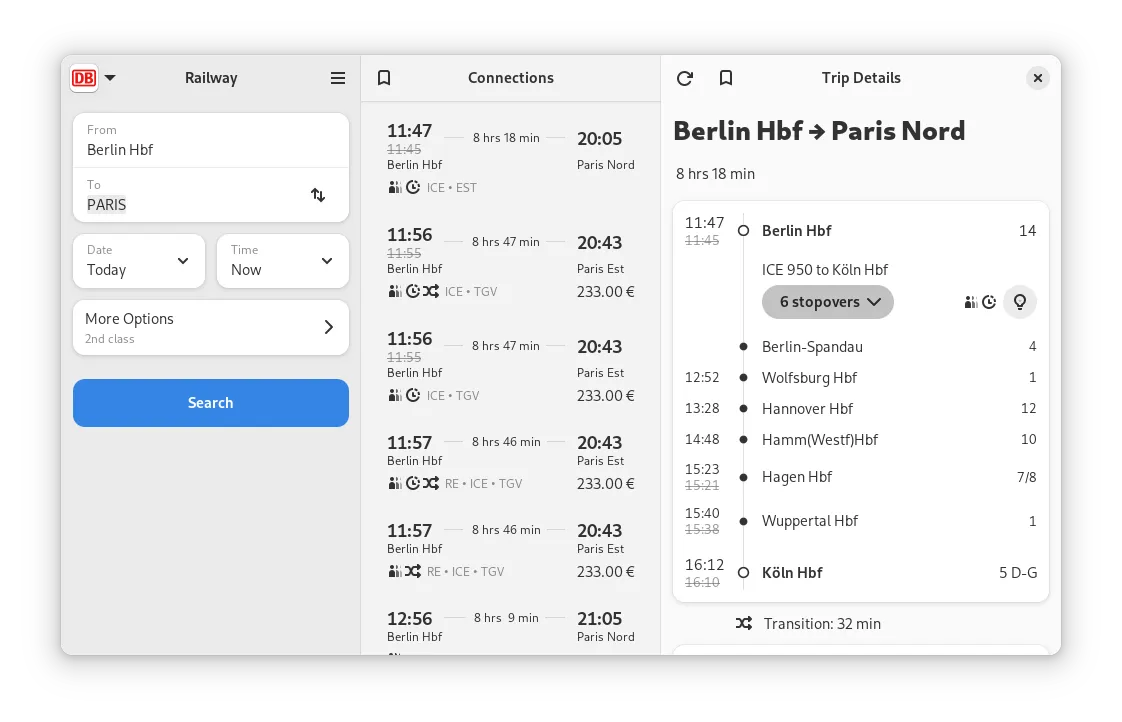The image size is (1122, 722).
Task: Click the load icon in ICE 950 leg
Action: click(970, 302)
